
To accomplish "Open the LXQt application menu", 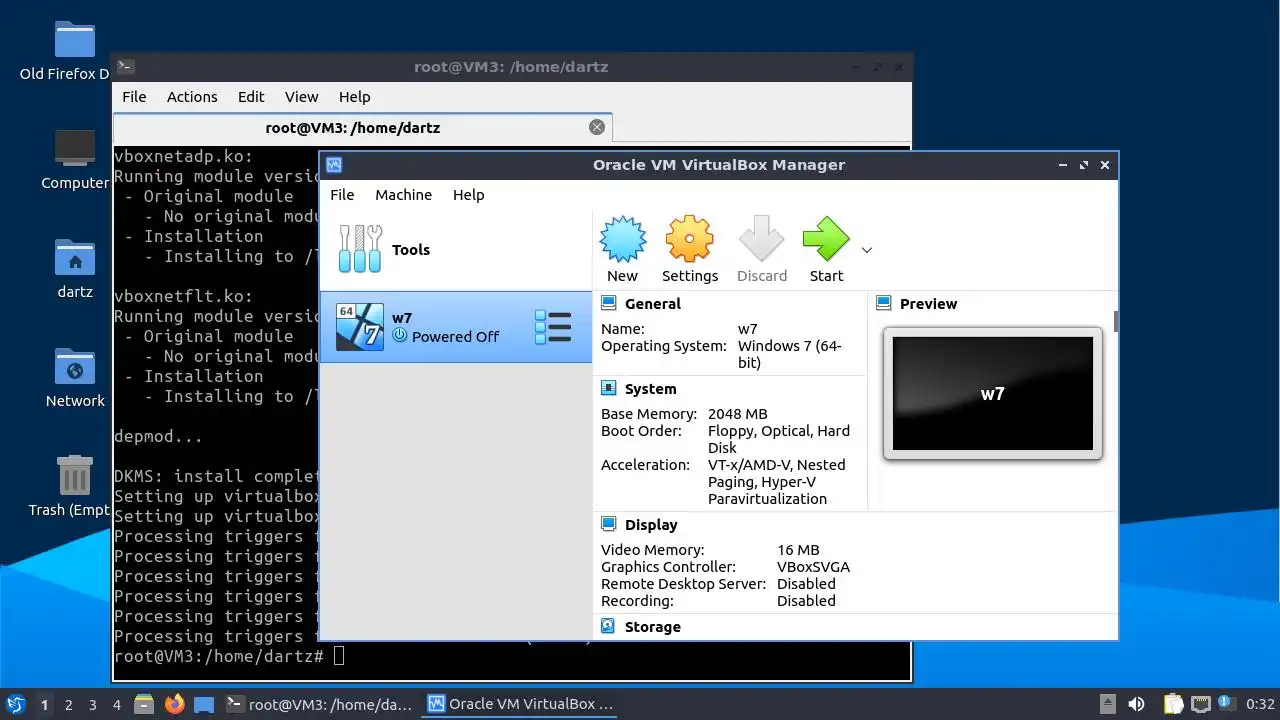I will (15, 704).
